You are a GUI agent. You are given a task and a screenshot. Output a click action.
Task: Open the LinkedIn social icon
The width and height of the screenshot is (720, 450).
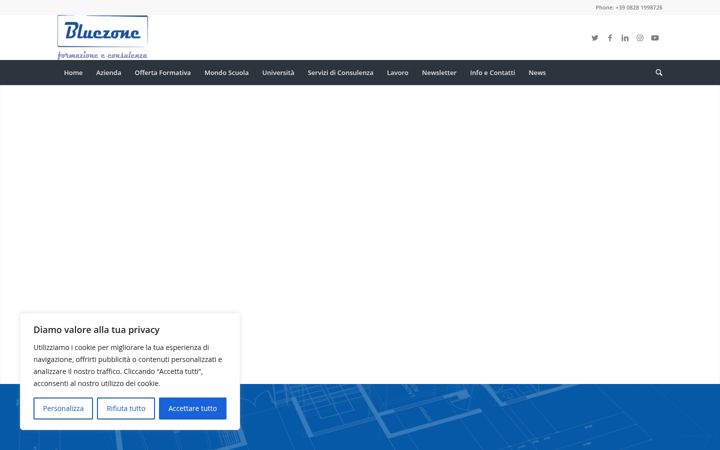coord(625,38)
